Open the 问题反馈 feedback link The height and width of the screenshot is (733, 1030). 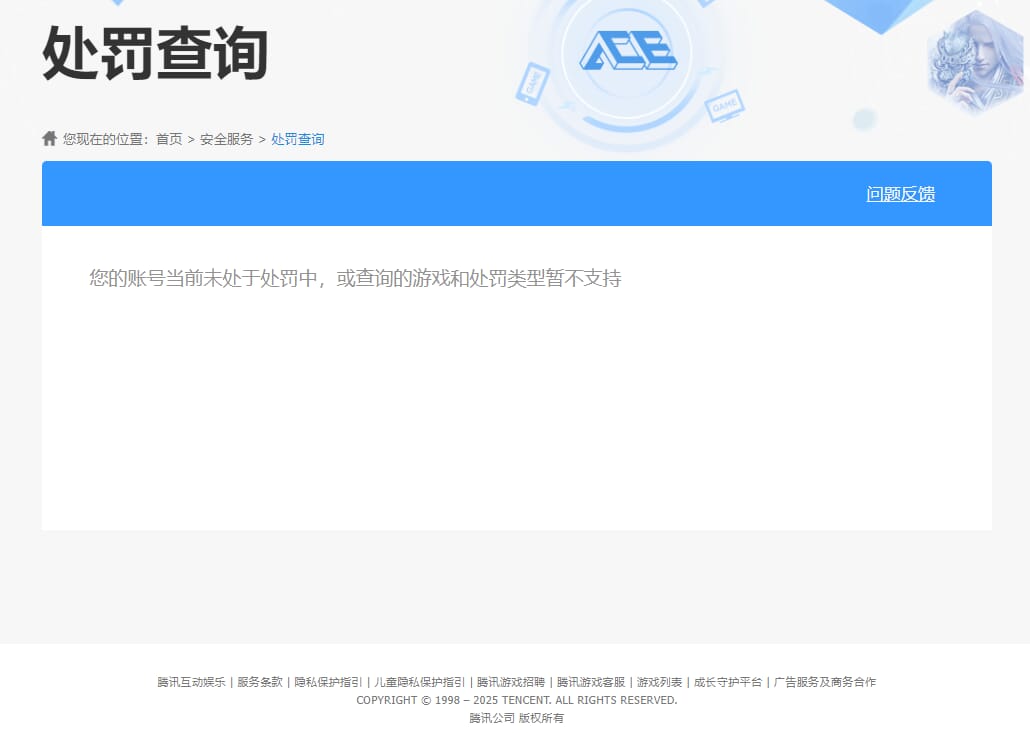pyautogui.click(x=899, y=193)
